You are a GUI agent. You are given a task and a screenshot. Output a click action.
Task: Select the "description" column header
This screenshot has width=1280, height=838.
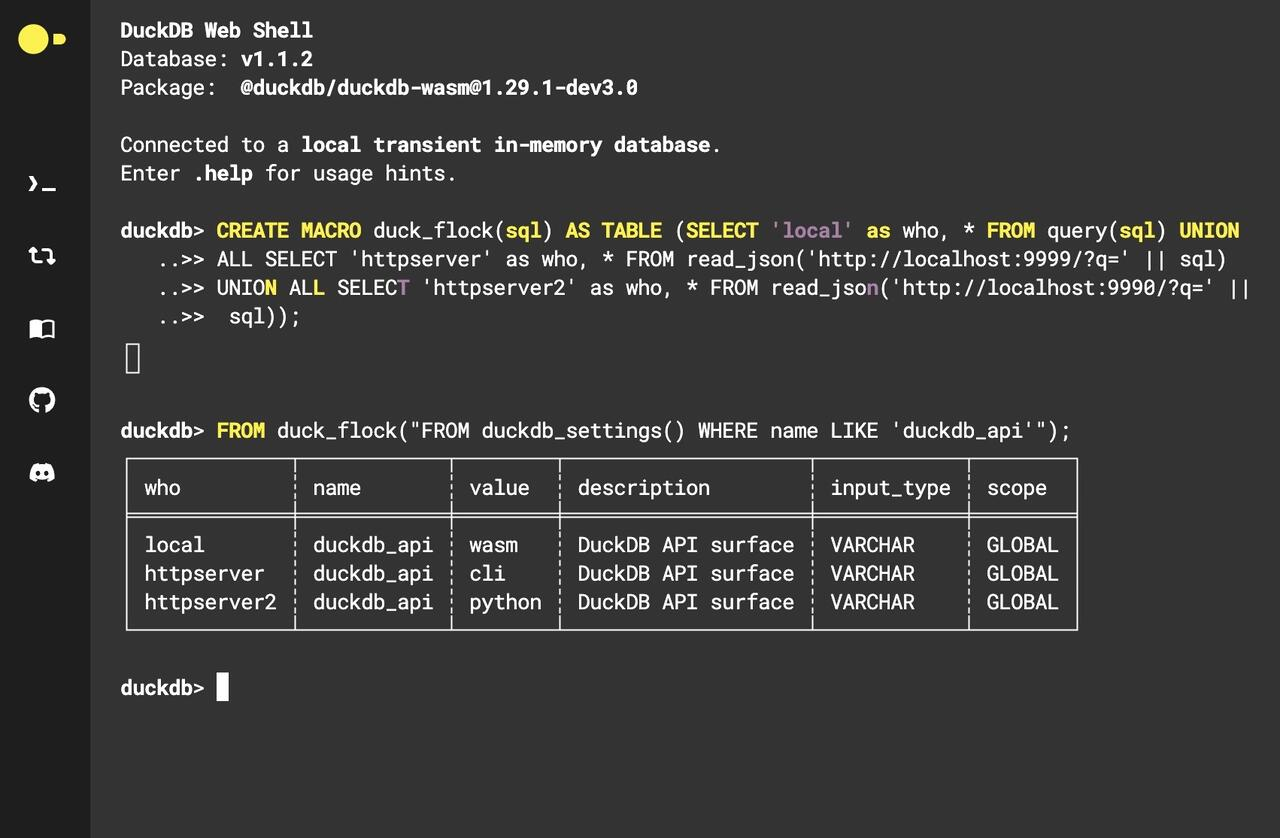pos(644,488)
